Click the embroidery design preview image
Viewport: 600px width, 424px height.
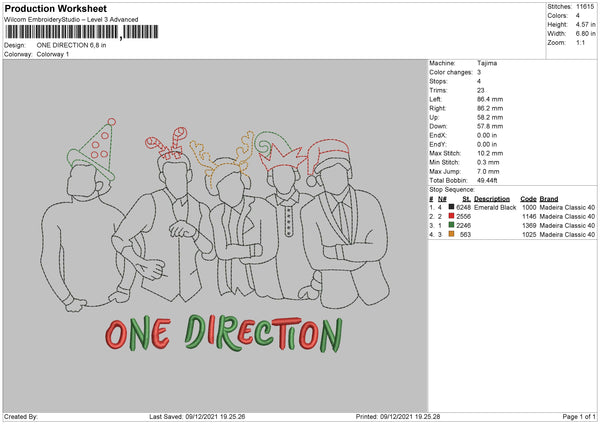coord(215,236)
